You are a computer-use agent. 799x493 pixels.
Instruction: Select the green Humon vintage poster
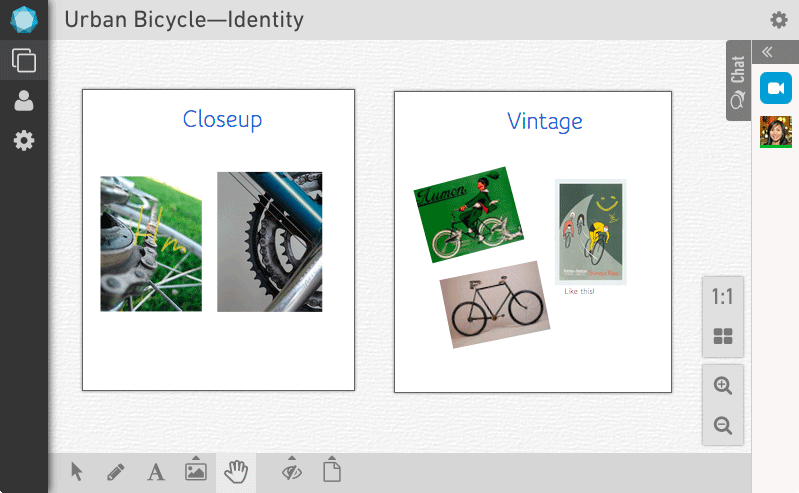click(468, 215)
